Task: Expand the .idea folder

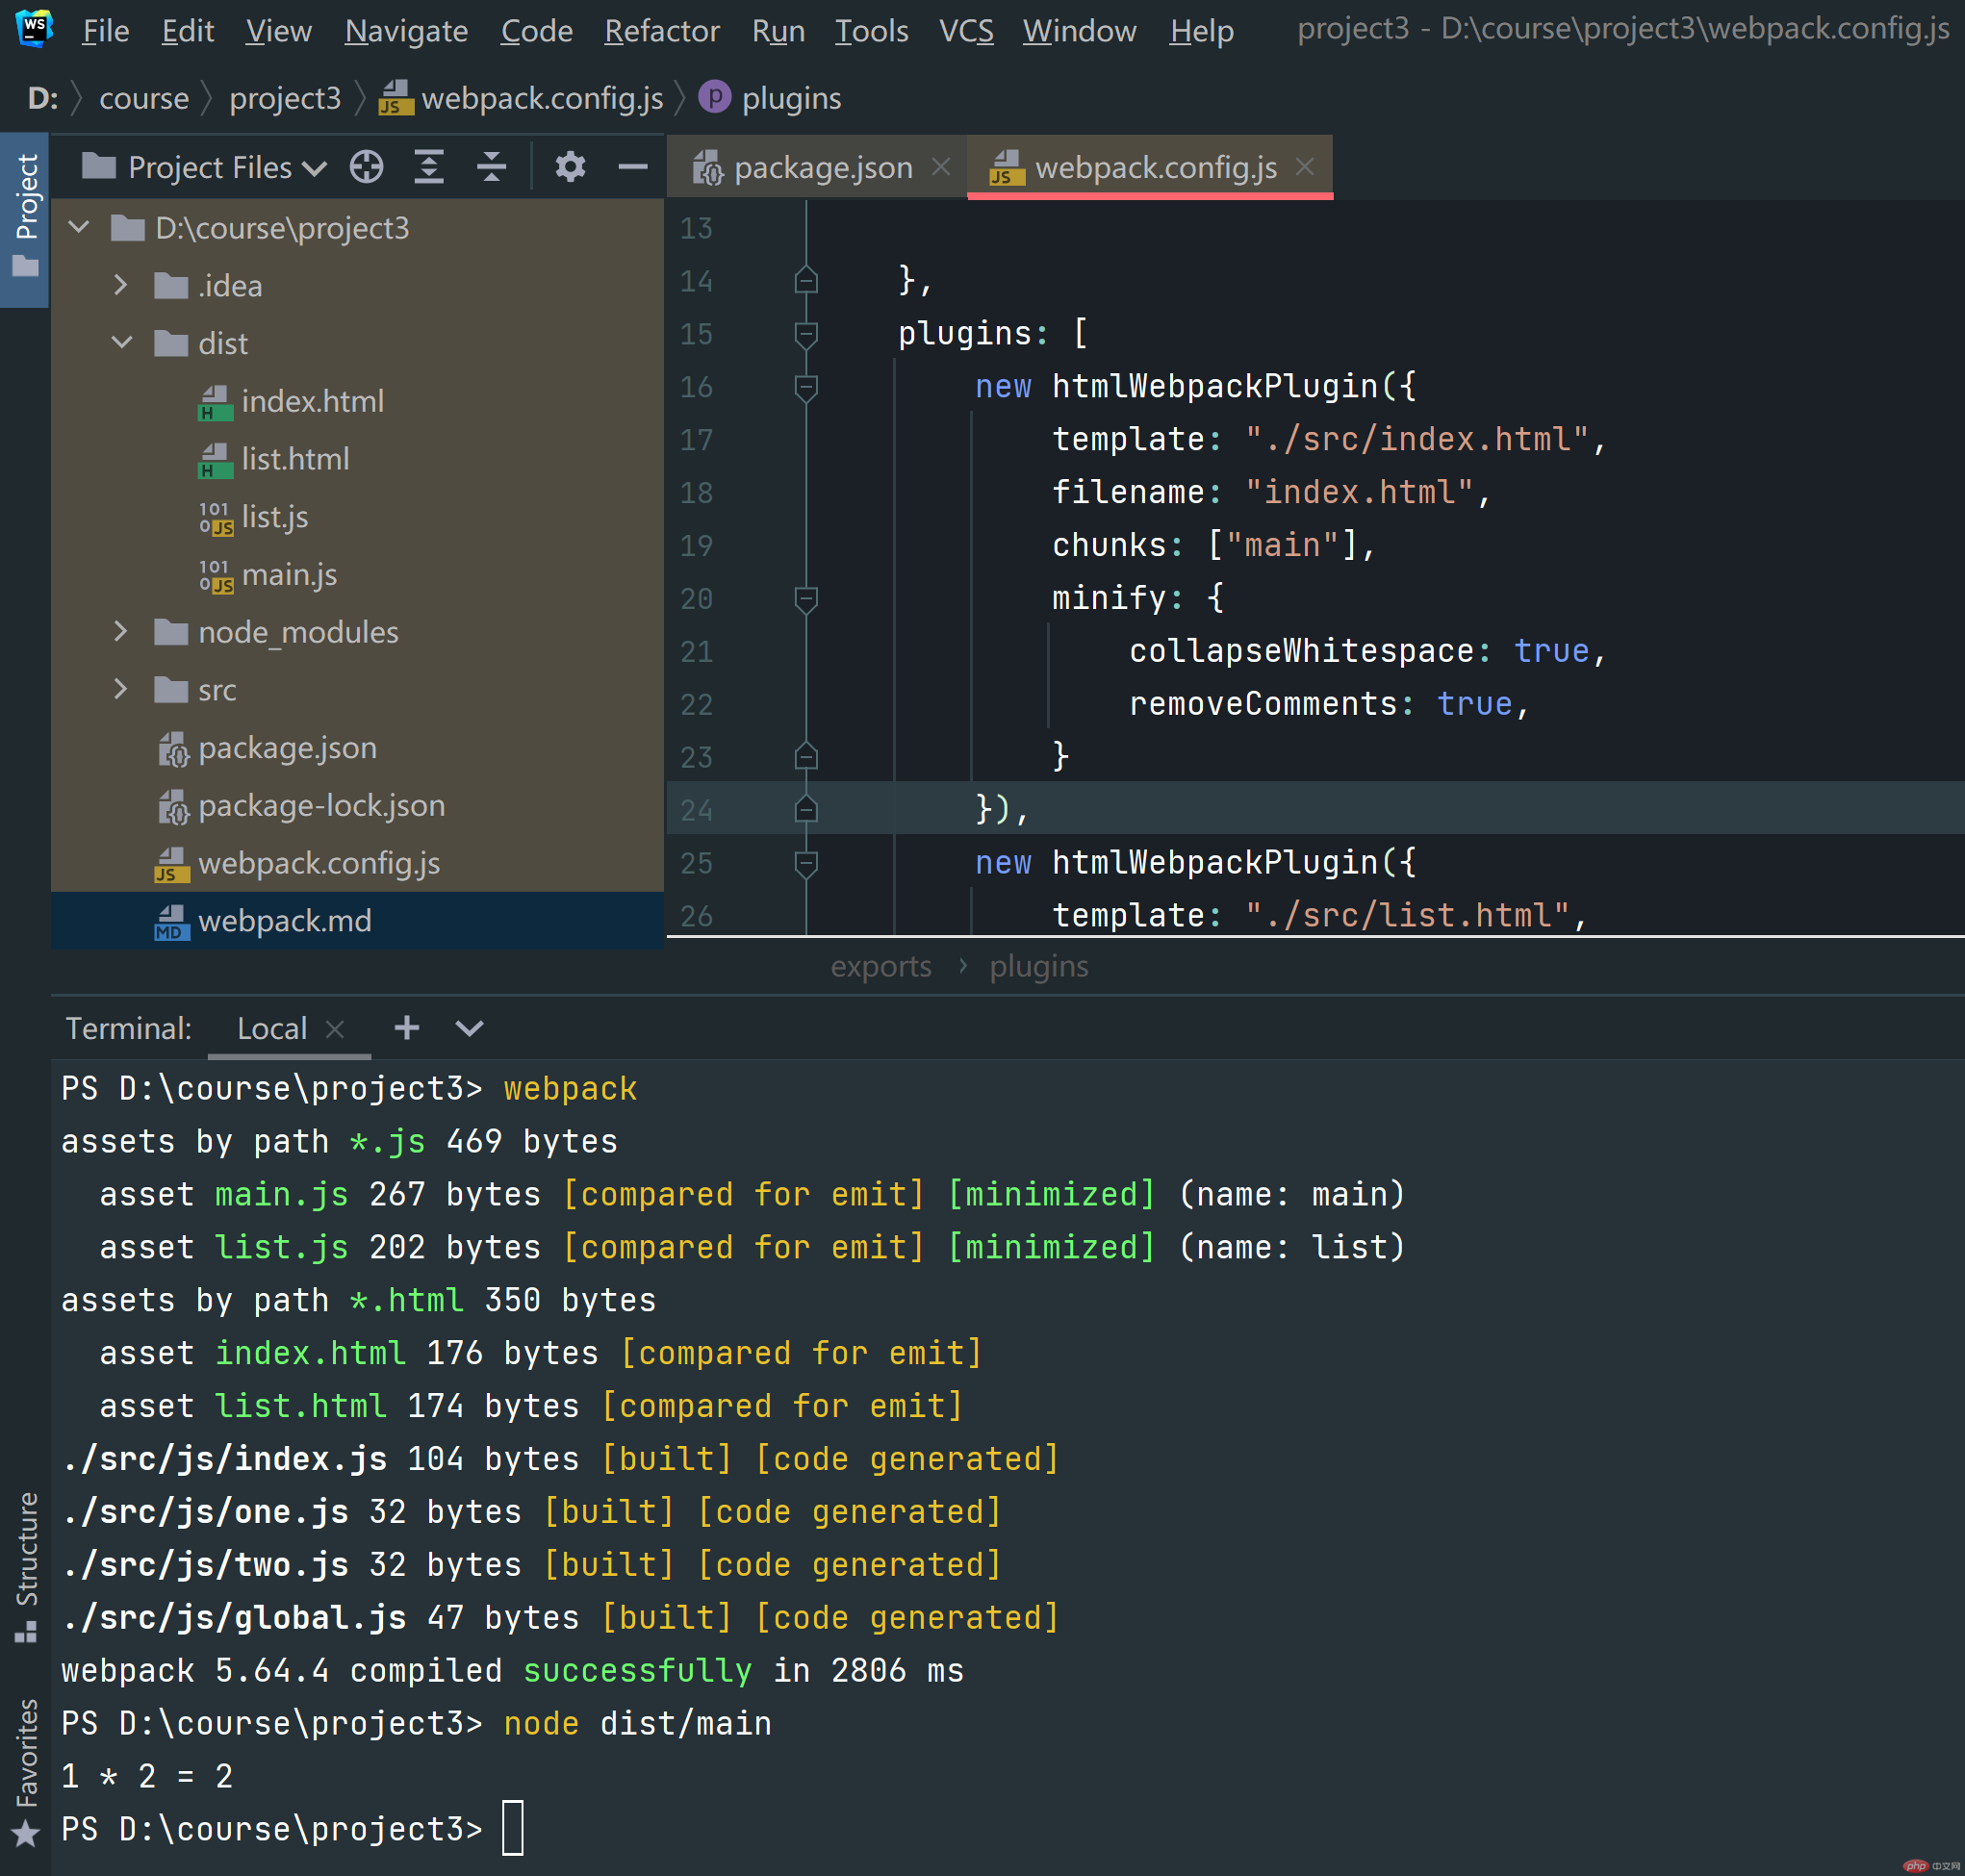Action: coord(121,286)
